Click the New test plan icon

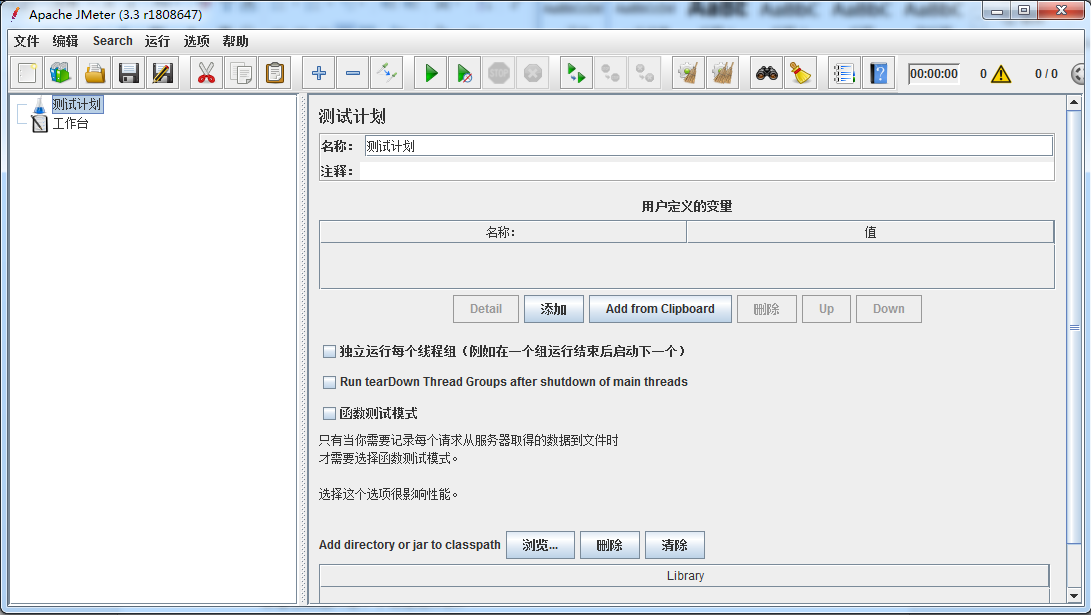click(x=27, y=72)
